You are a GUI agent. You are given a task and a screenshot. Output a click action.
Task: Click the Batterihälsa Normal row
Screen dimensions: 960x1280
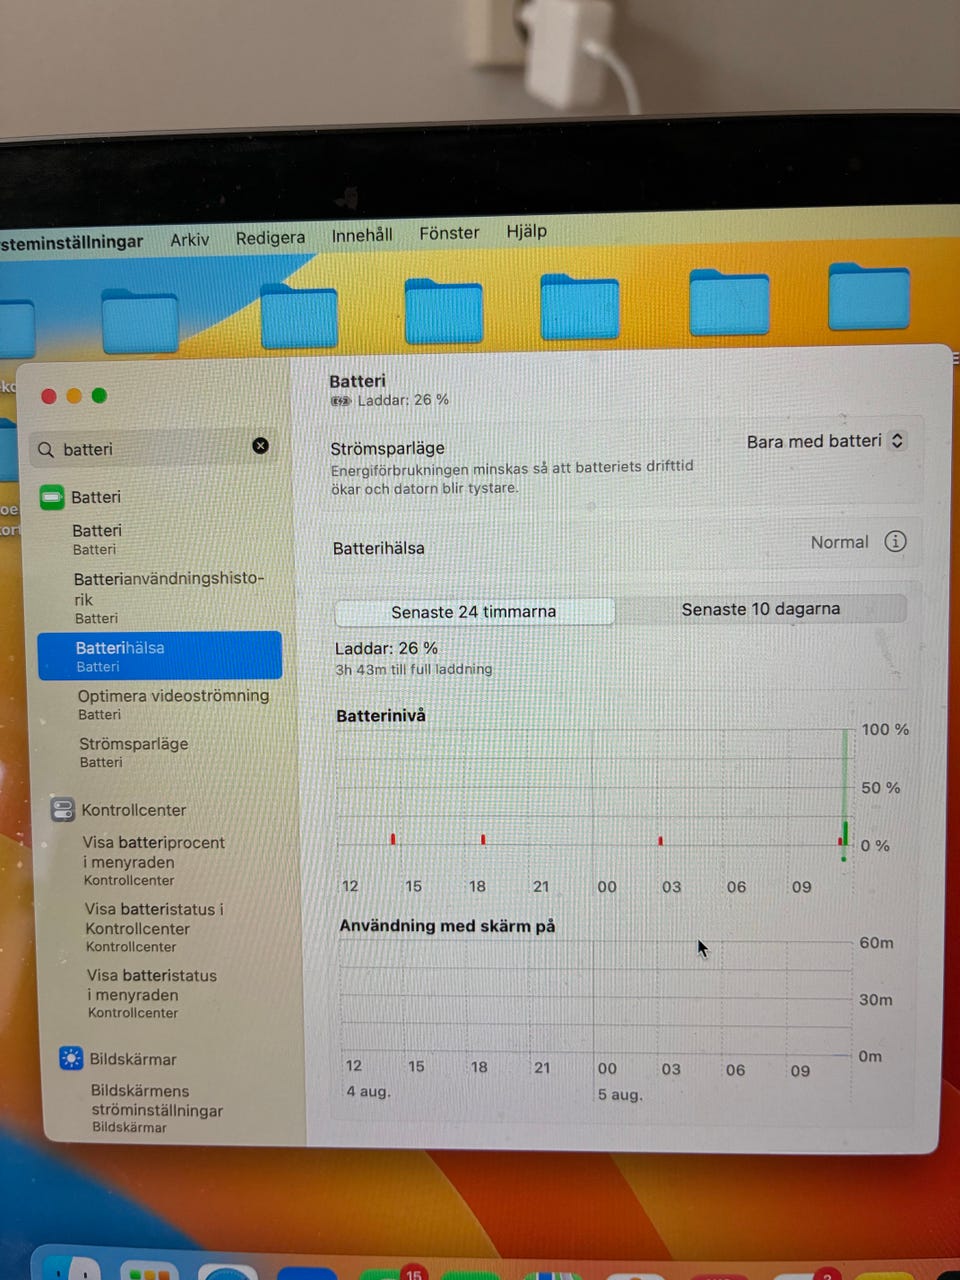click(x=619, y=545)
